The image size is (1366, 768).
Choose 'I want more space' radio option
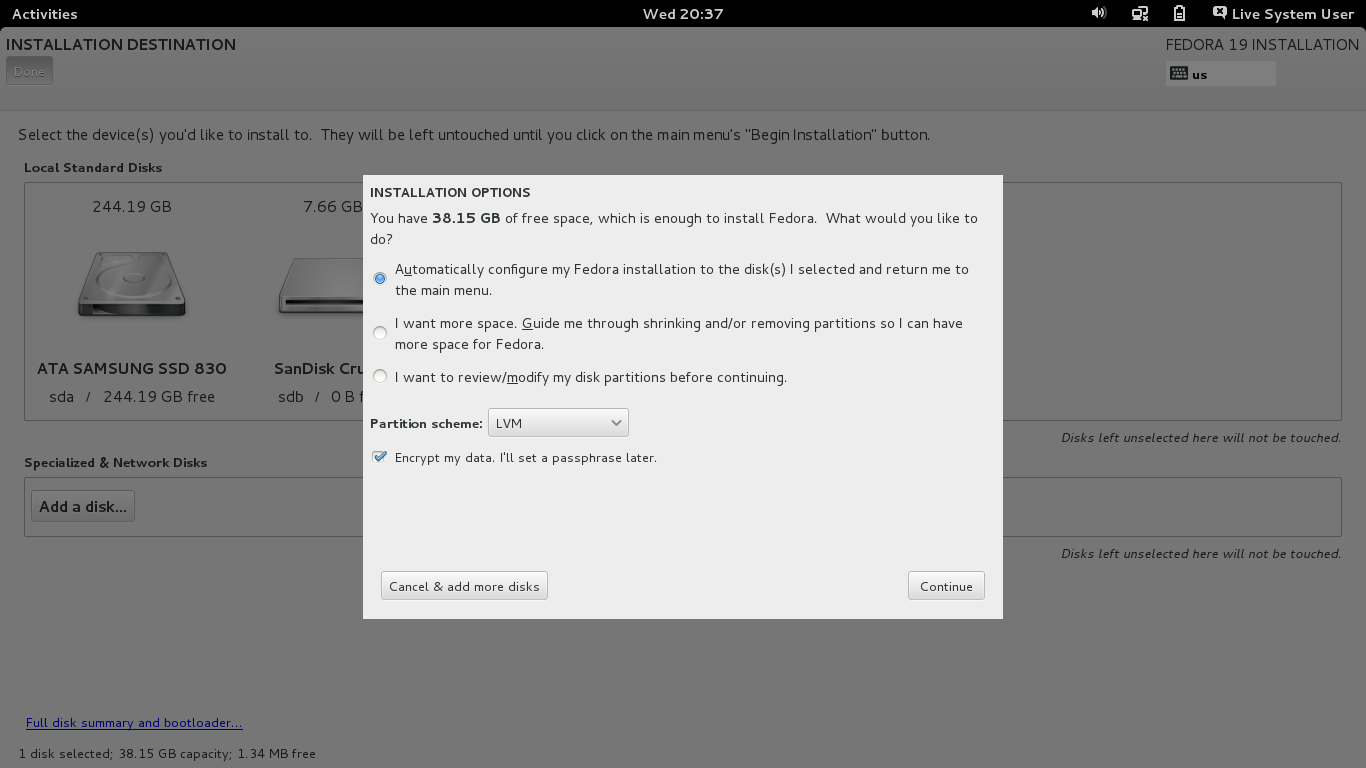tap(380, 333)
